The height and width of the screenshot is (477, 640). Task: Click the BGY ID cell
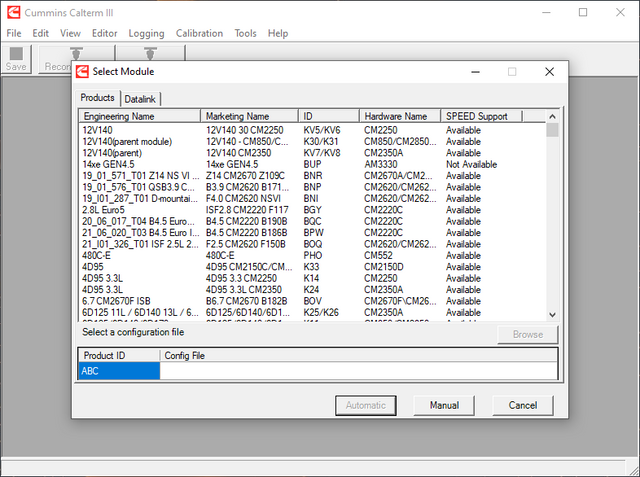coord(312,210)
